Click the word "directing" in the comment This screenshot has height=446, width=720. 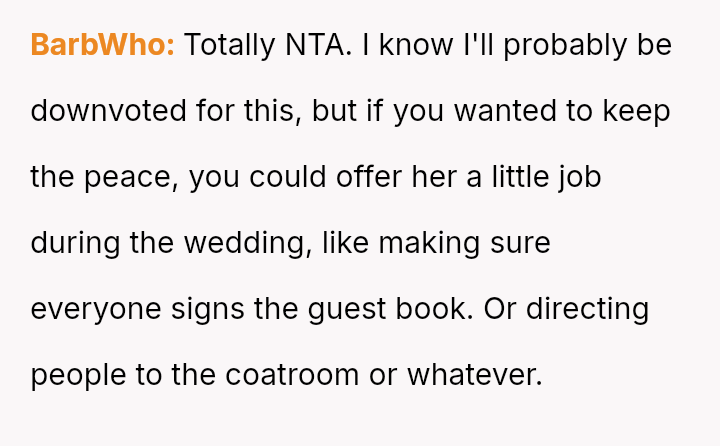[587, 309]
